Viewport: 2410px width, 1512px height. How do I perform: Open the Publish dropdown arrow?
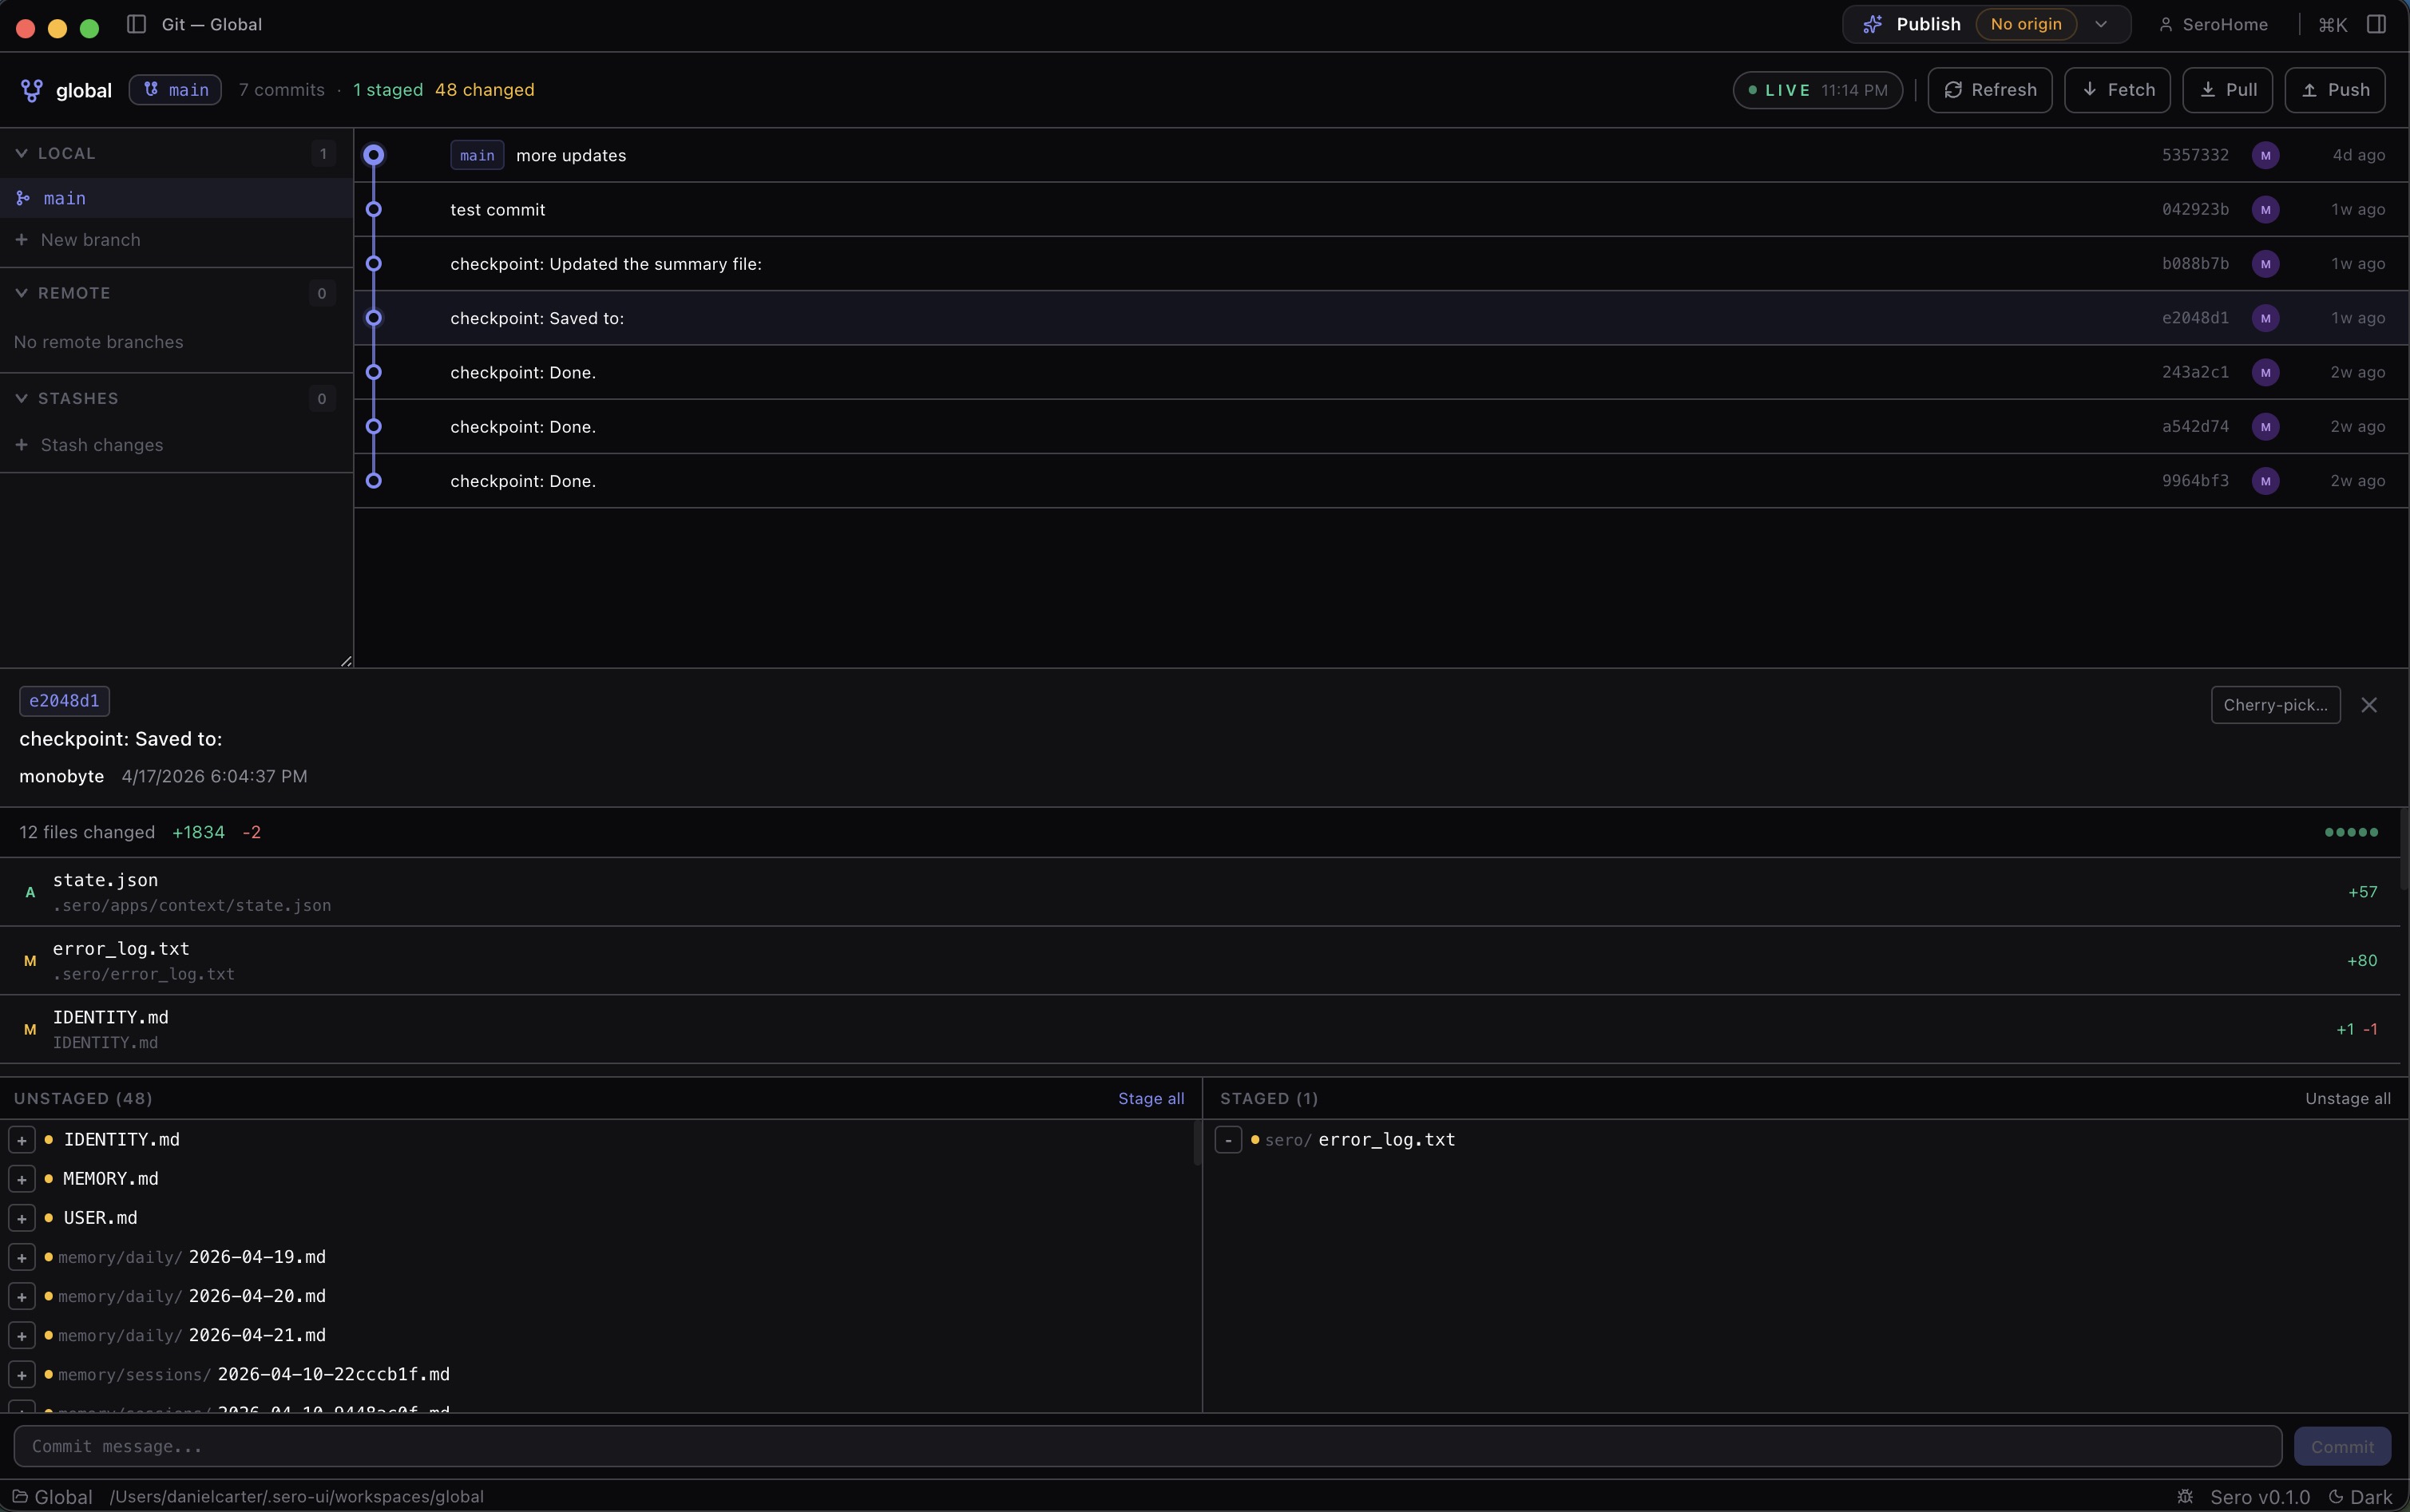tap(2101, 24)
